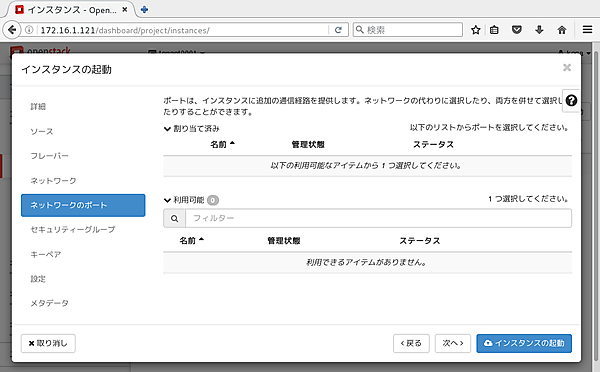
Task: Click the 利用できるアイテムがありません message row
Action: (367, 263)
